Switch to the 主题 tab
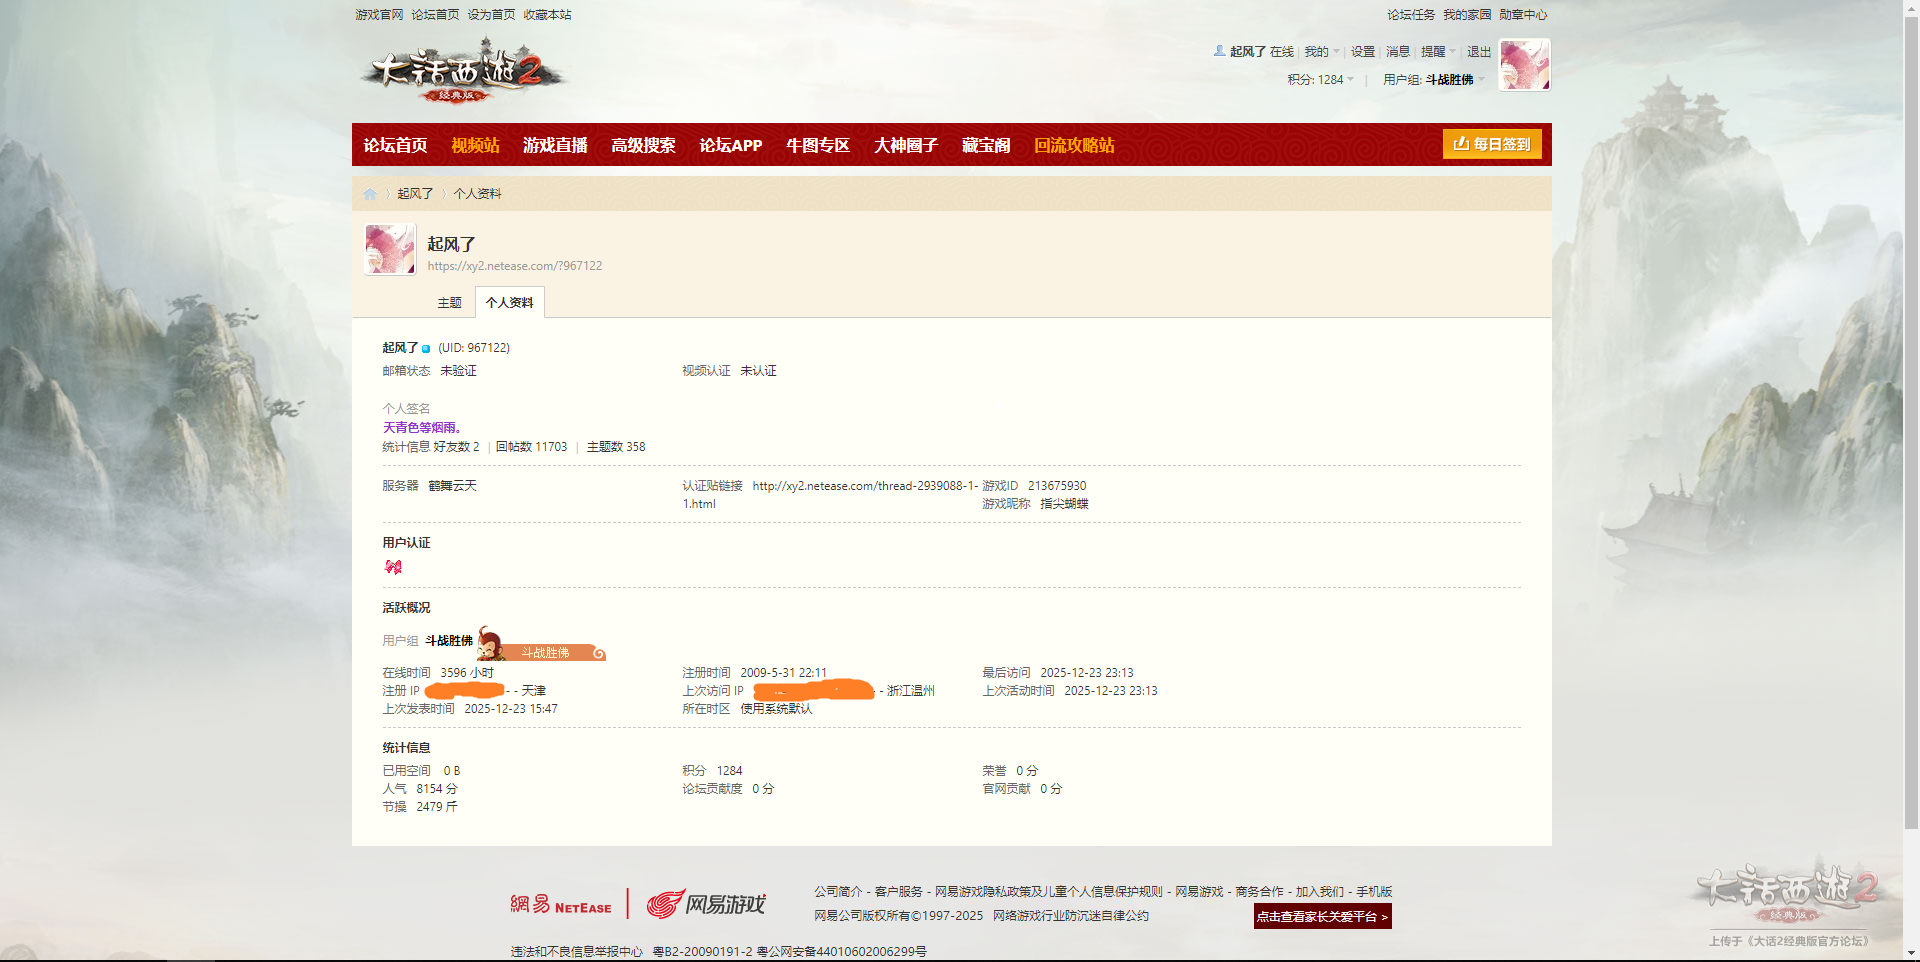 point(449,303)
